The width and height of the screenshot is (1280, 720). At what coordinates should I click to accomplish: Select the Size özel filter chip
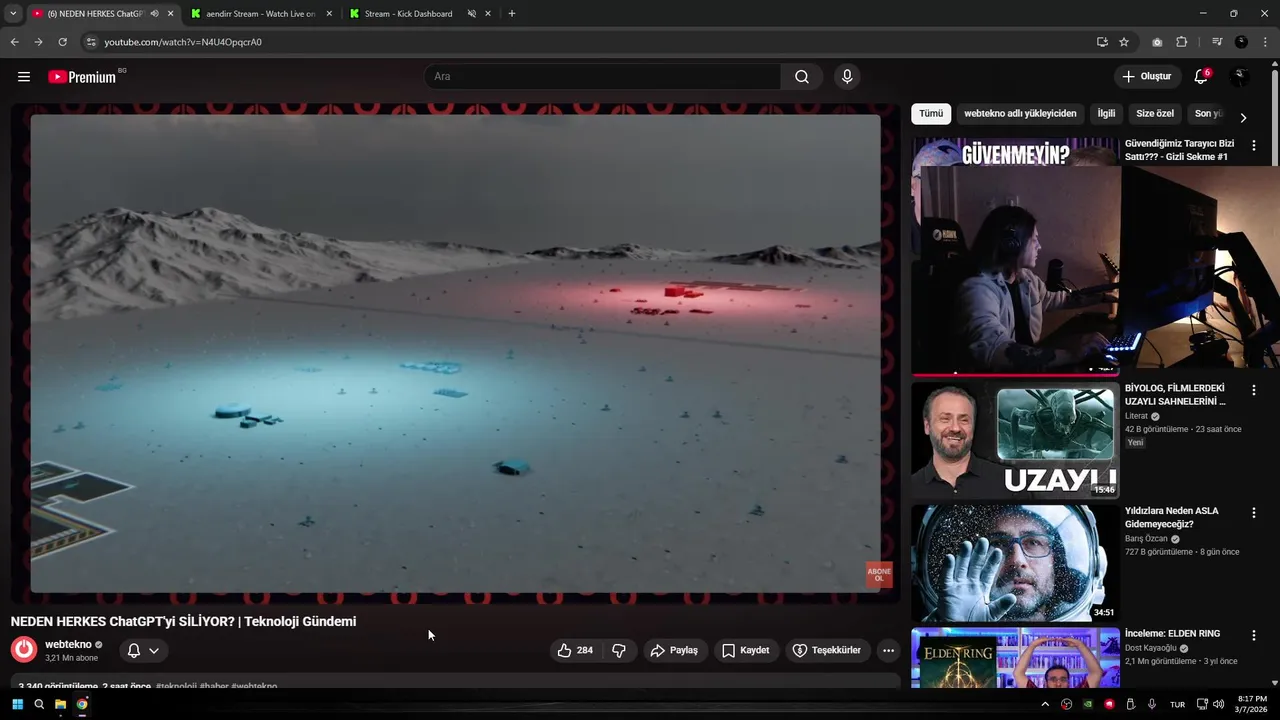(x=1155, y=114)
